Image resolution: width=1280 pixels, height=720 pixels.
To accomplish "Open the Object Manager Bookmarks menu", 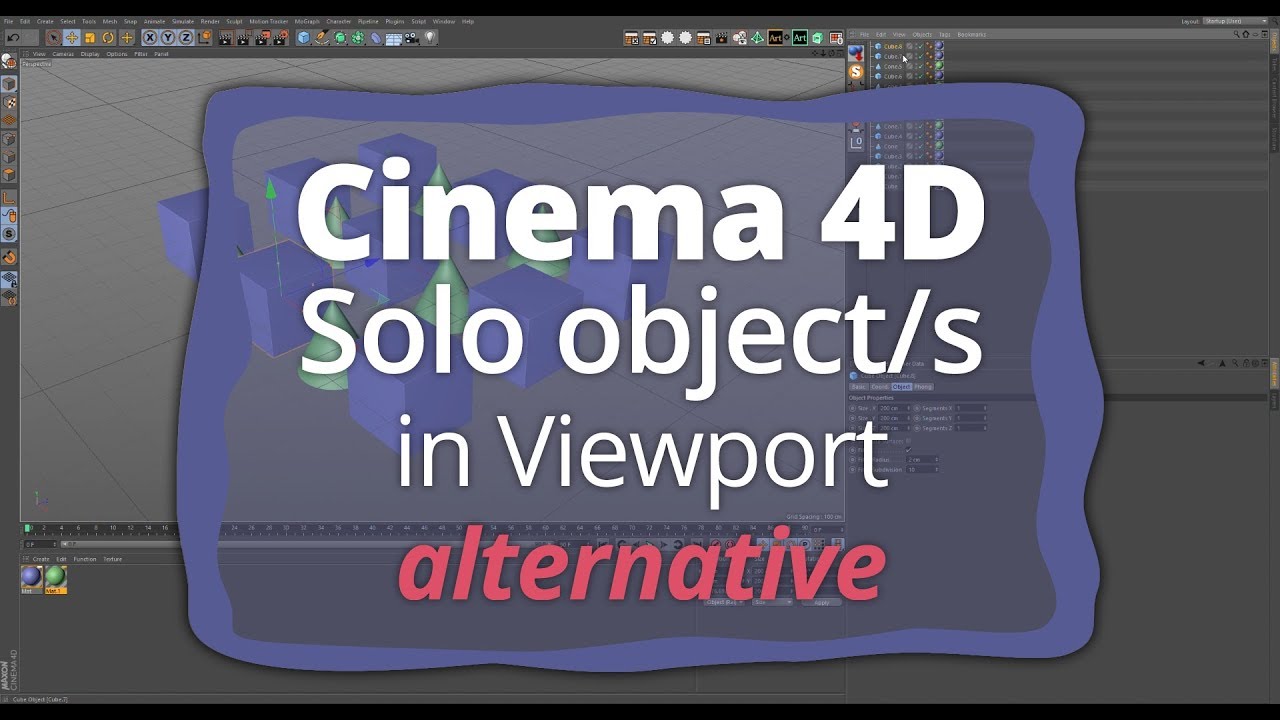I will click(x=971, y=35).
